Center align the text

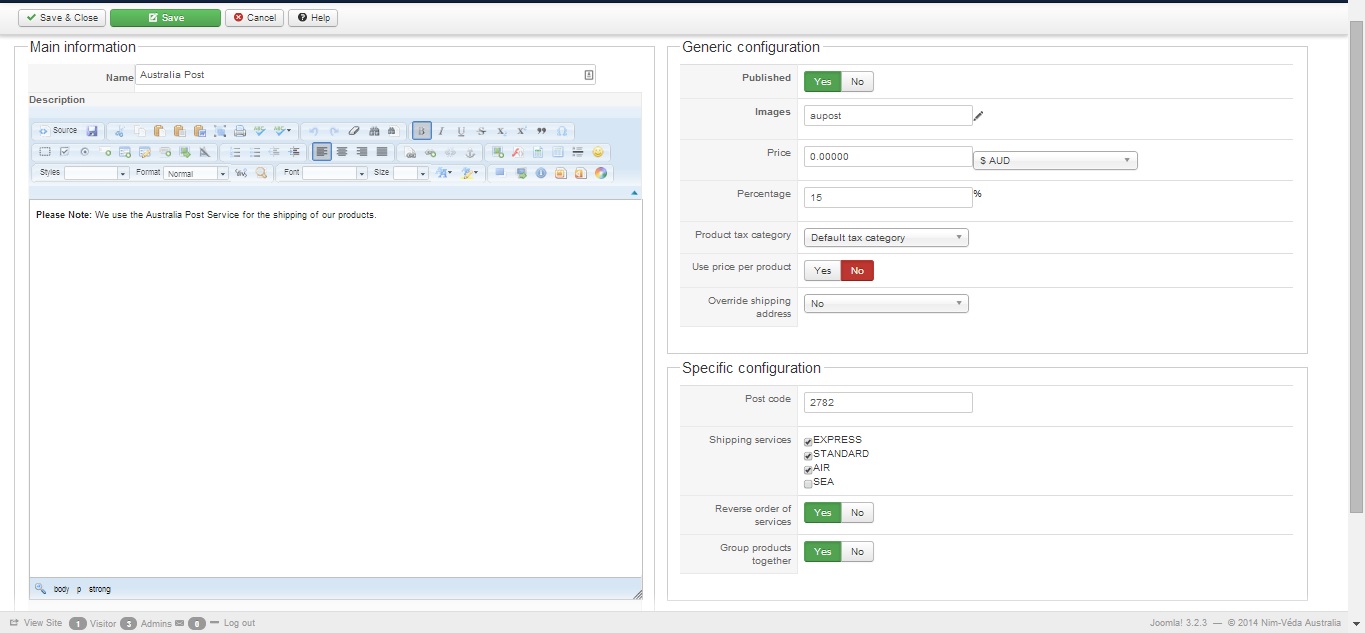[342, 152]
